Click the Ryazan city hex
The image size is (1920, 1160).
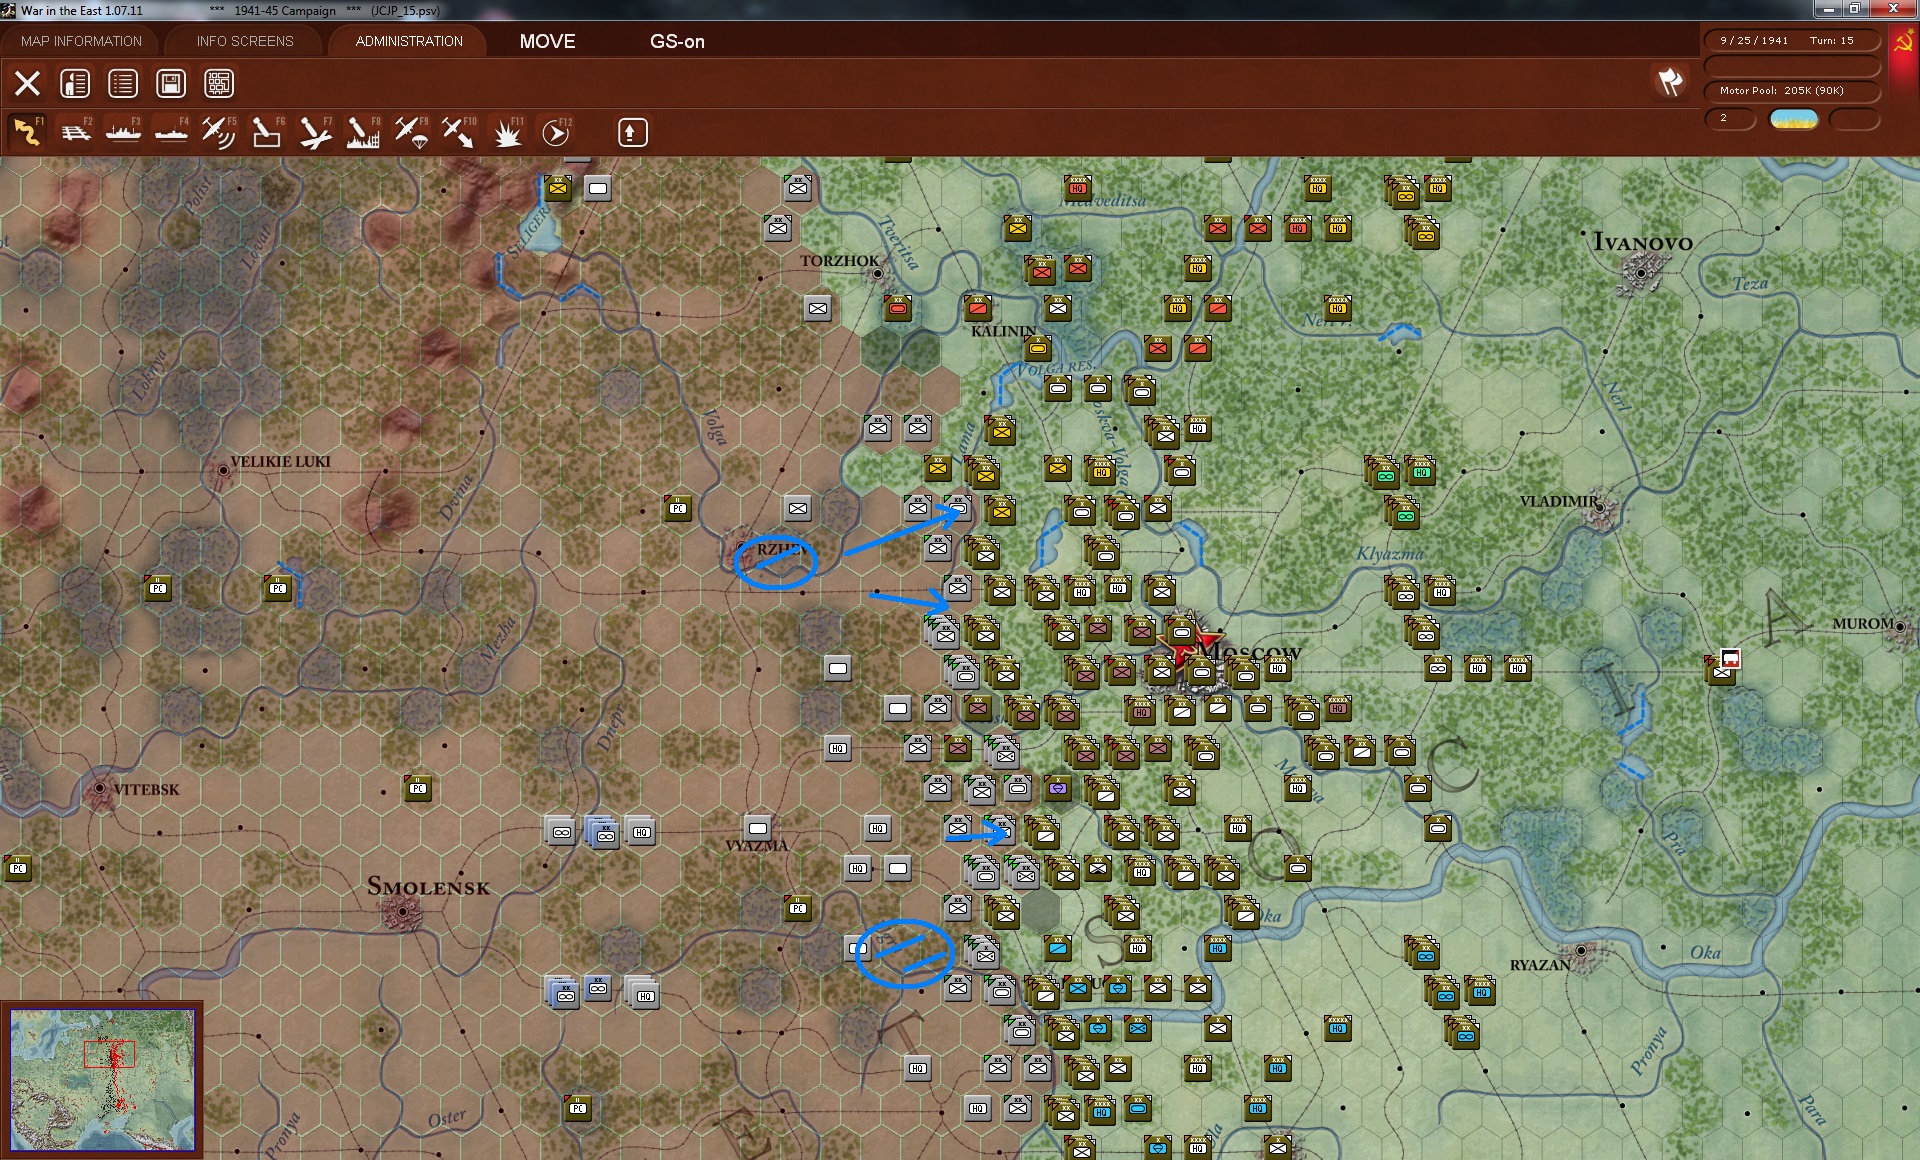(1581, 950)
